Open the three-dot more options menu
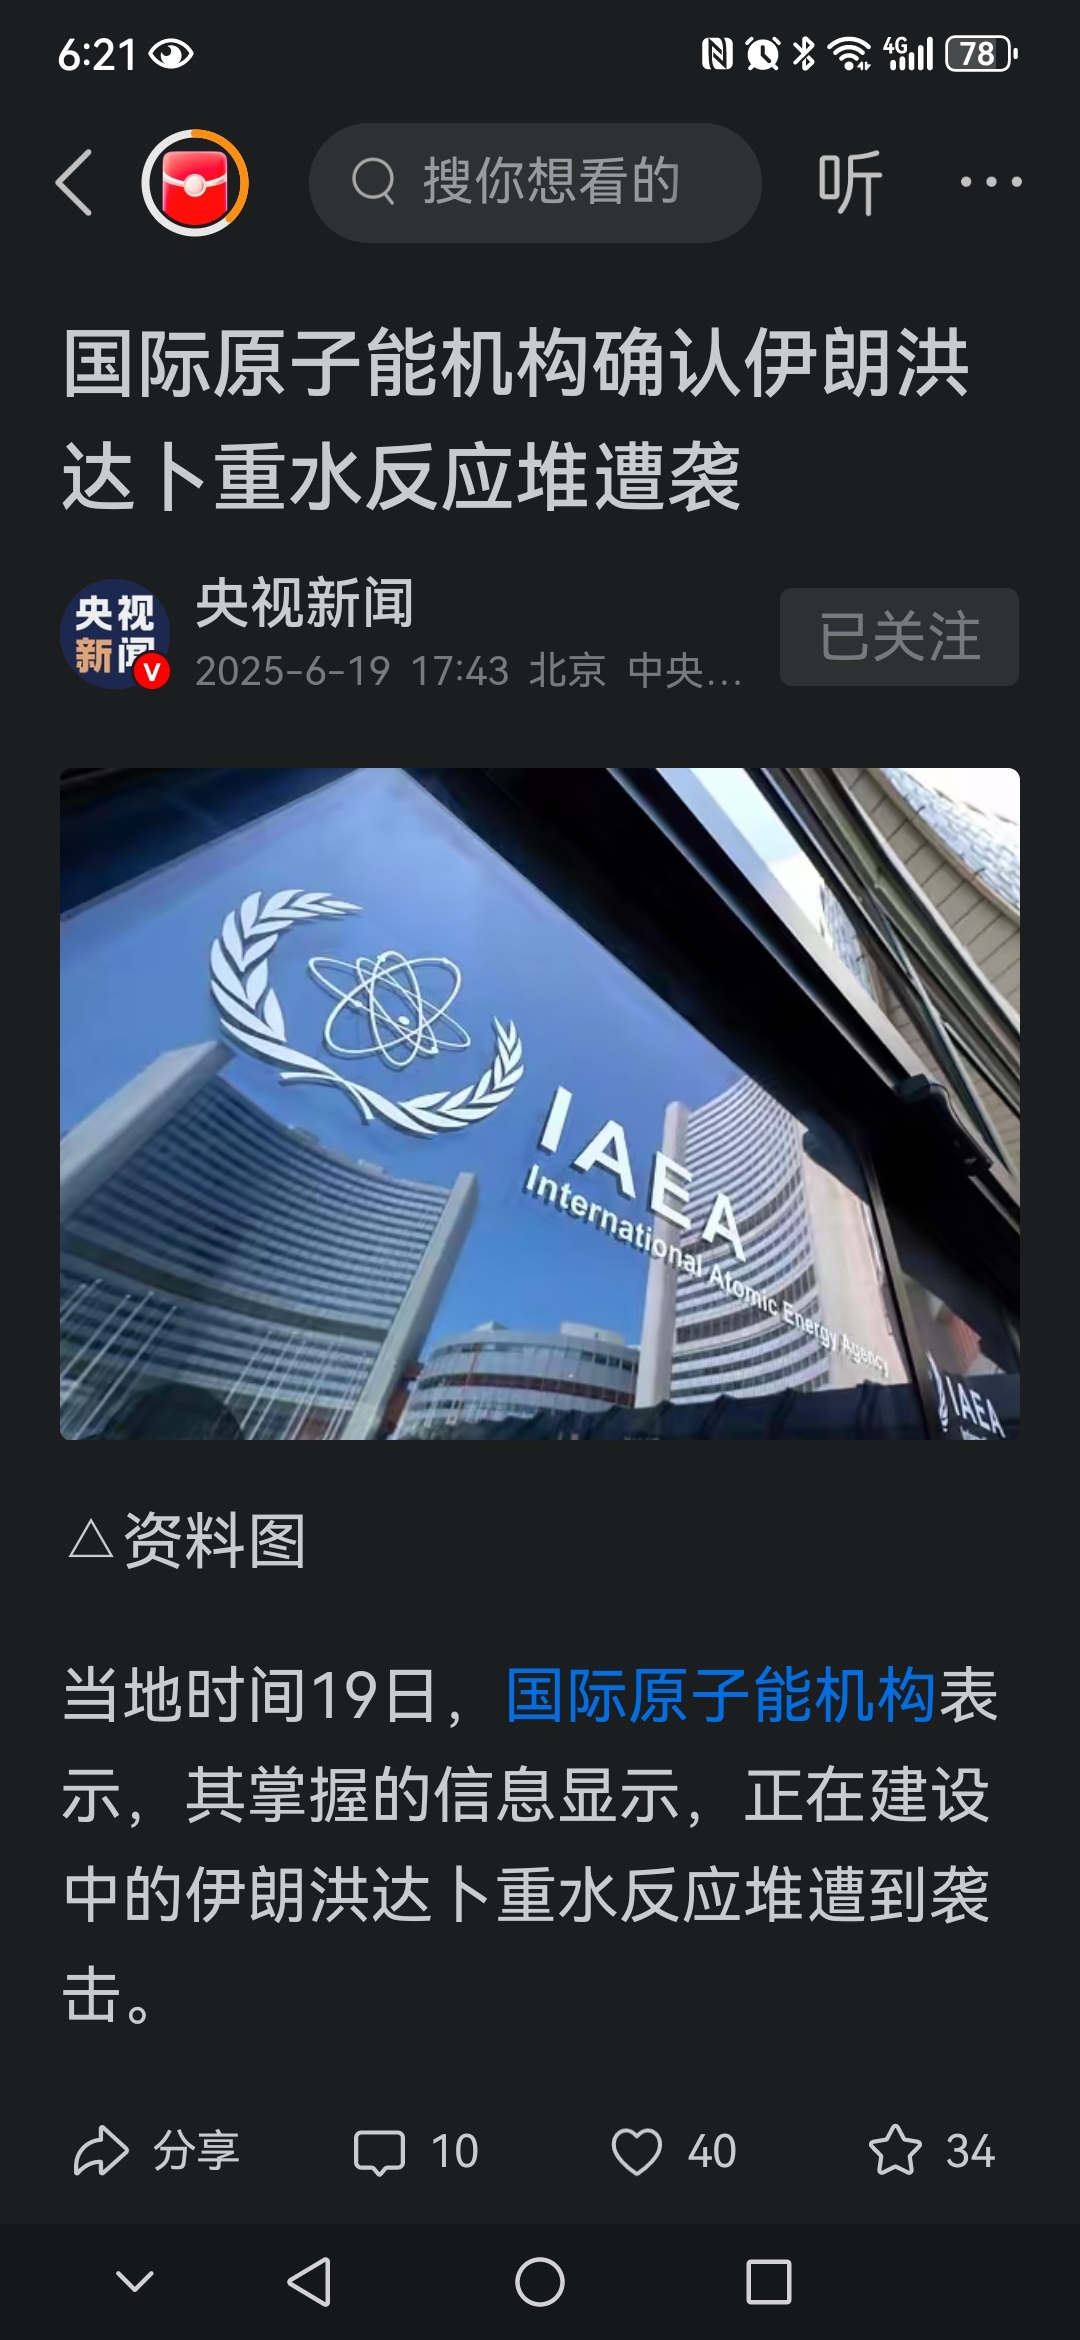The width and height of the screenshot is (1080, 2340). 990,182
